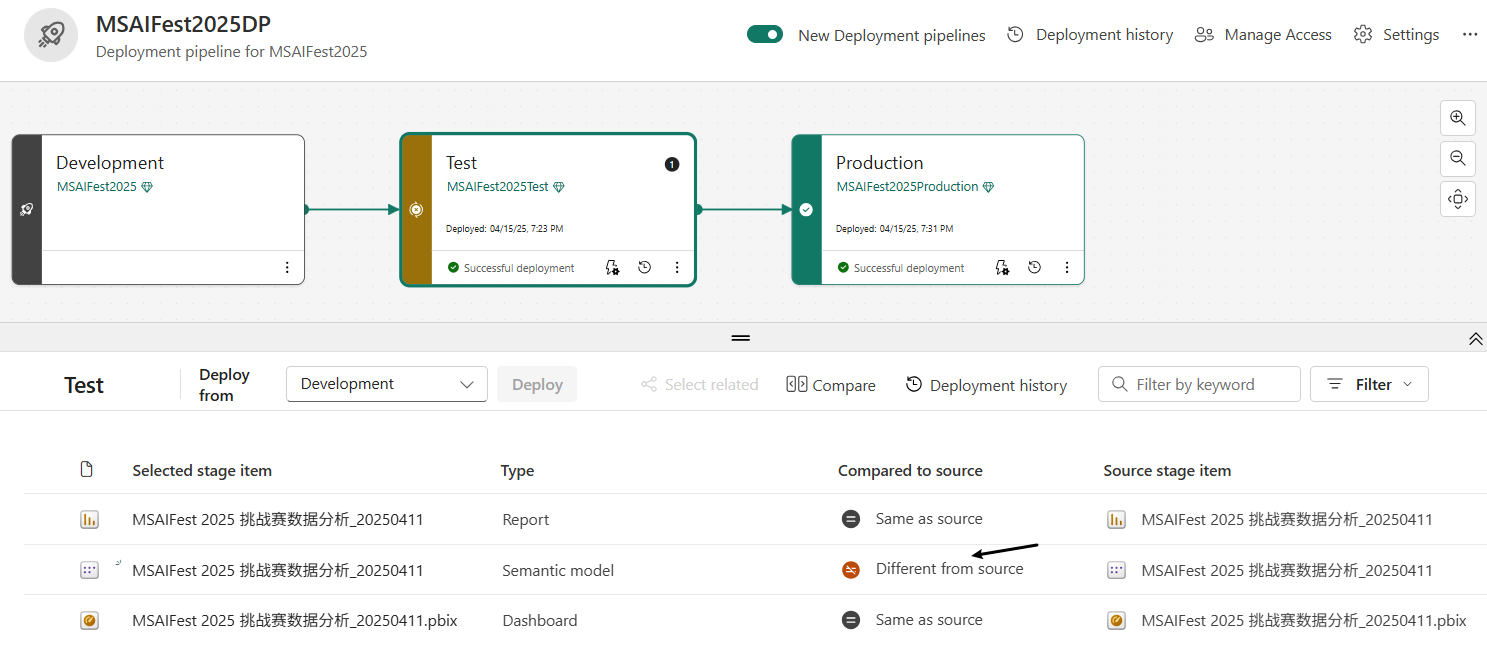Screen dimensions: 1487x650
Task: Click Successful deployment status on the Test stage
Action: tap(511, 268)
